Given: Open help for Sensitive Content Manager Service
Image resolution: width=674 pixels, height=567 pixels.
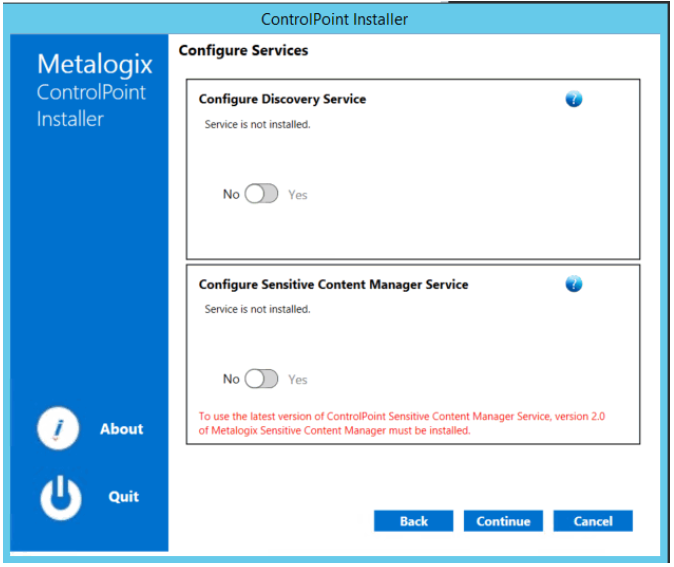Looking at the screenshot, I should (x=573, y=284).
